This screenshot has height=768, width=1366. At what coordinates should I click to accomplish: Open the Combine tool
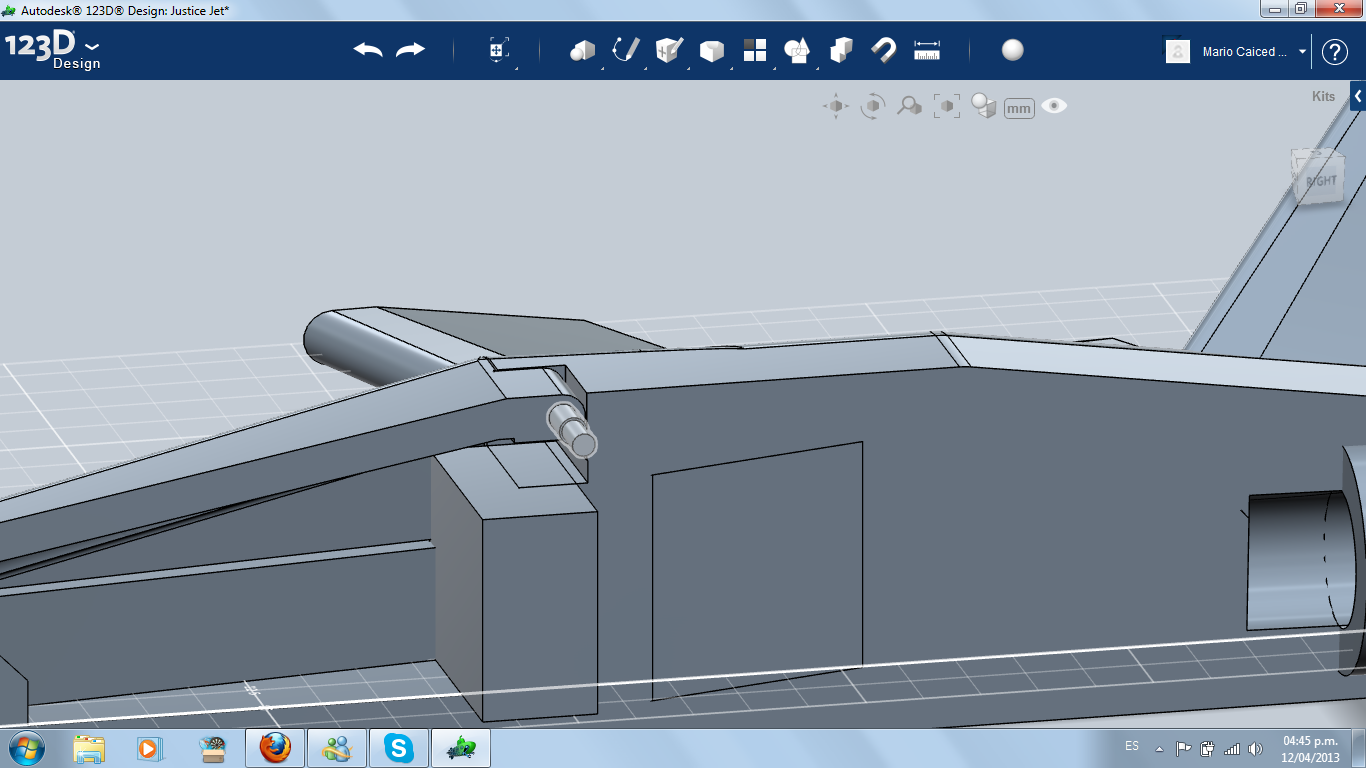click(841, 50)
